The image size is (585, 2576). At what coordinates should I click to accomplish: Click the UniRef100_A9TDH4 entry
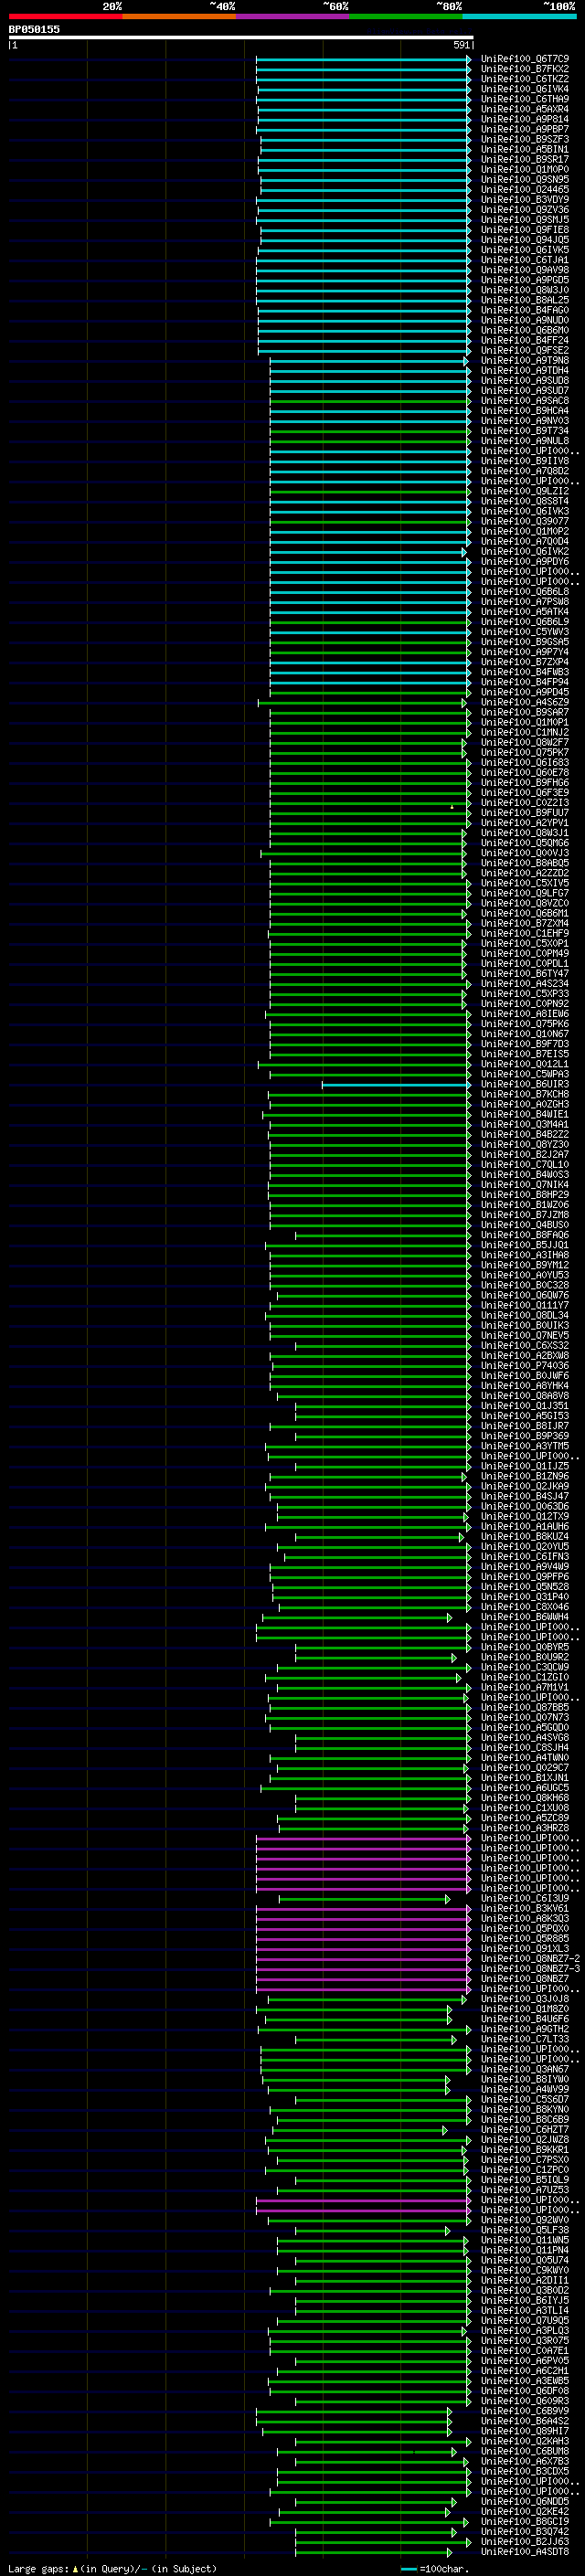pyautogui.click(x=525, y=371)
